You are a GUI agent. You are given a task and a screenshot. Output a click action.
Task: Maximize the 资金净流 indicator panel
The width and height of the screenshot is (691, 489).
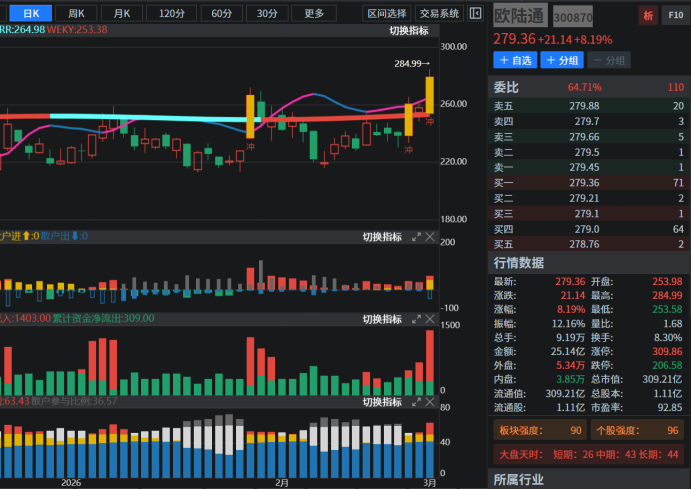pos(416,319)
